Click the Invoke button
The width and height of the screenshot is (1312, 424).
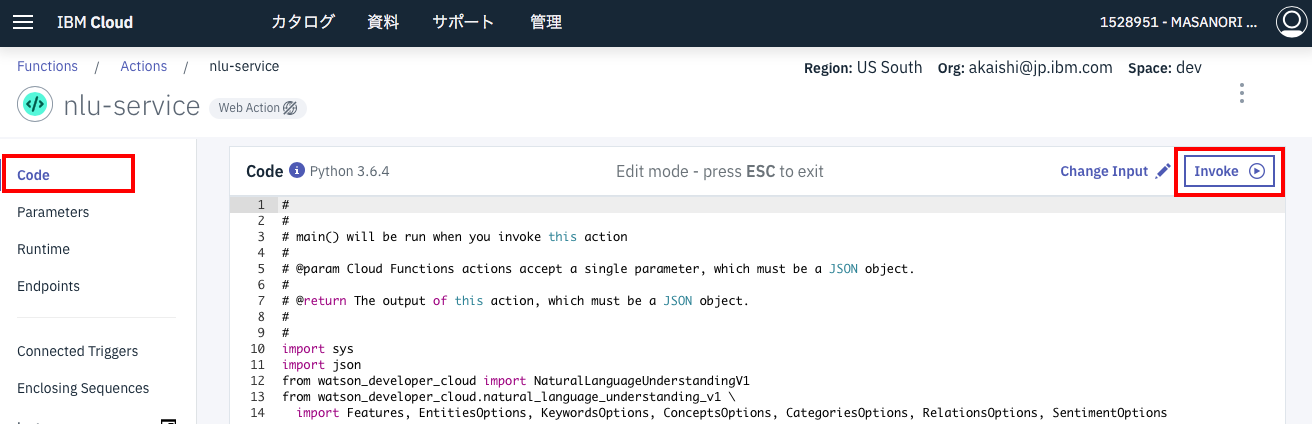1229,171
